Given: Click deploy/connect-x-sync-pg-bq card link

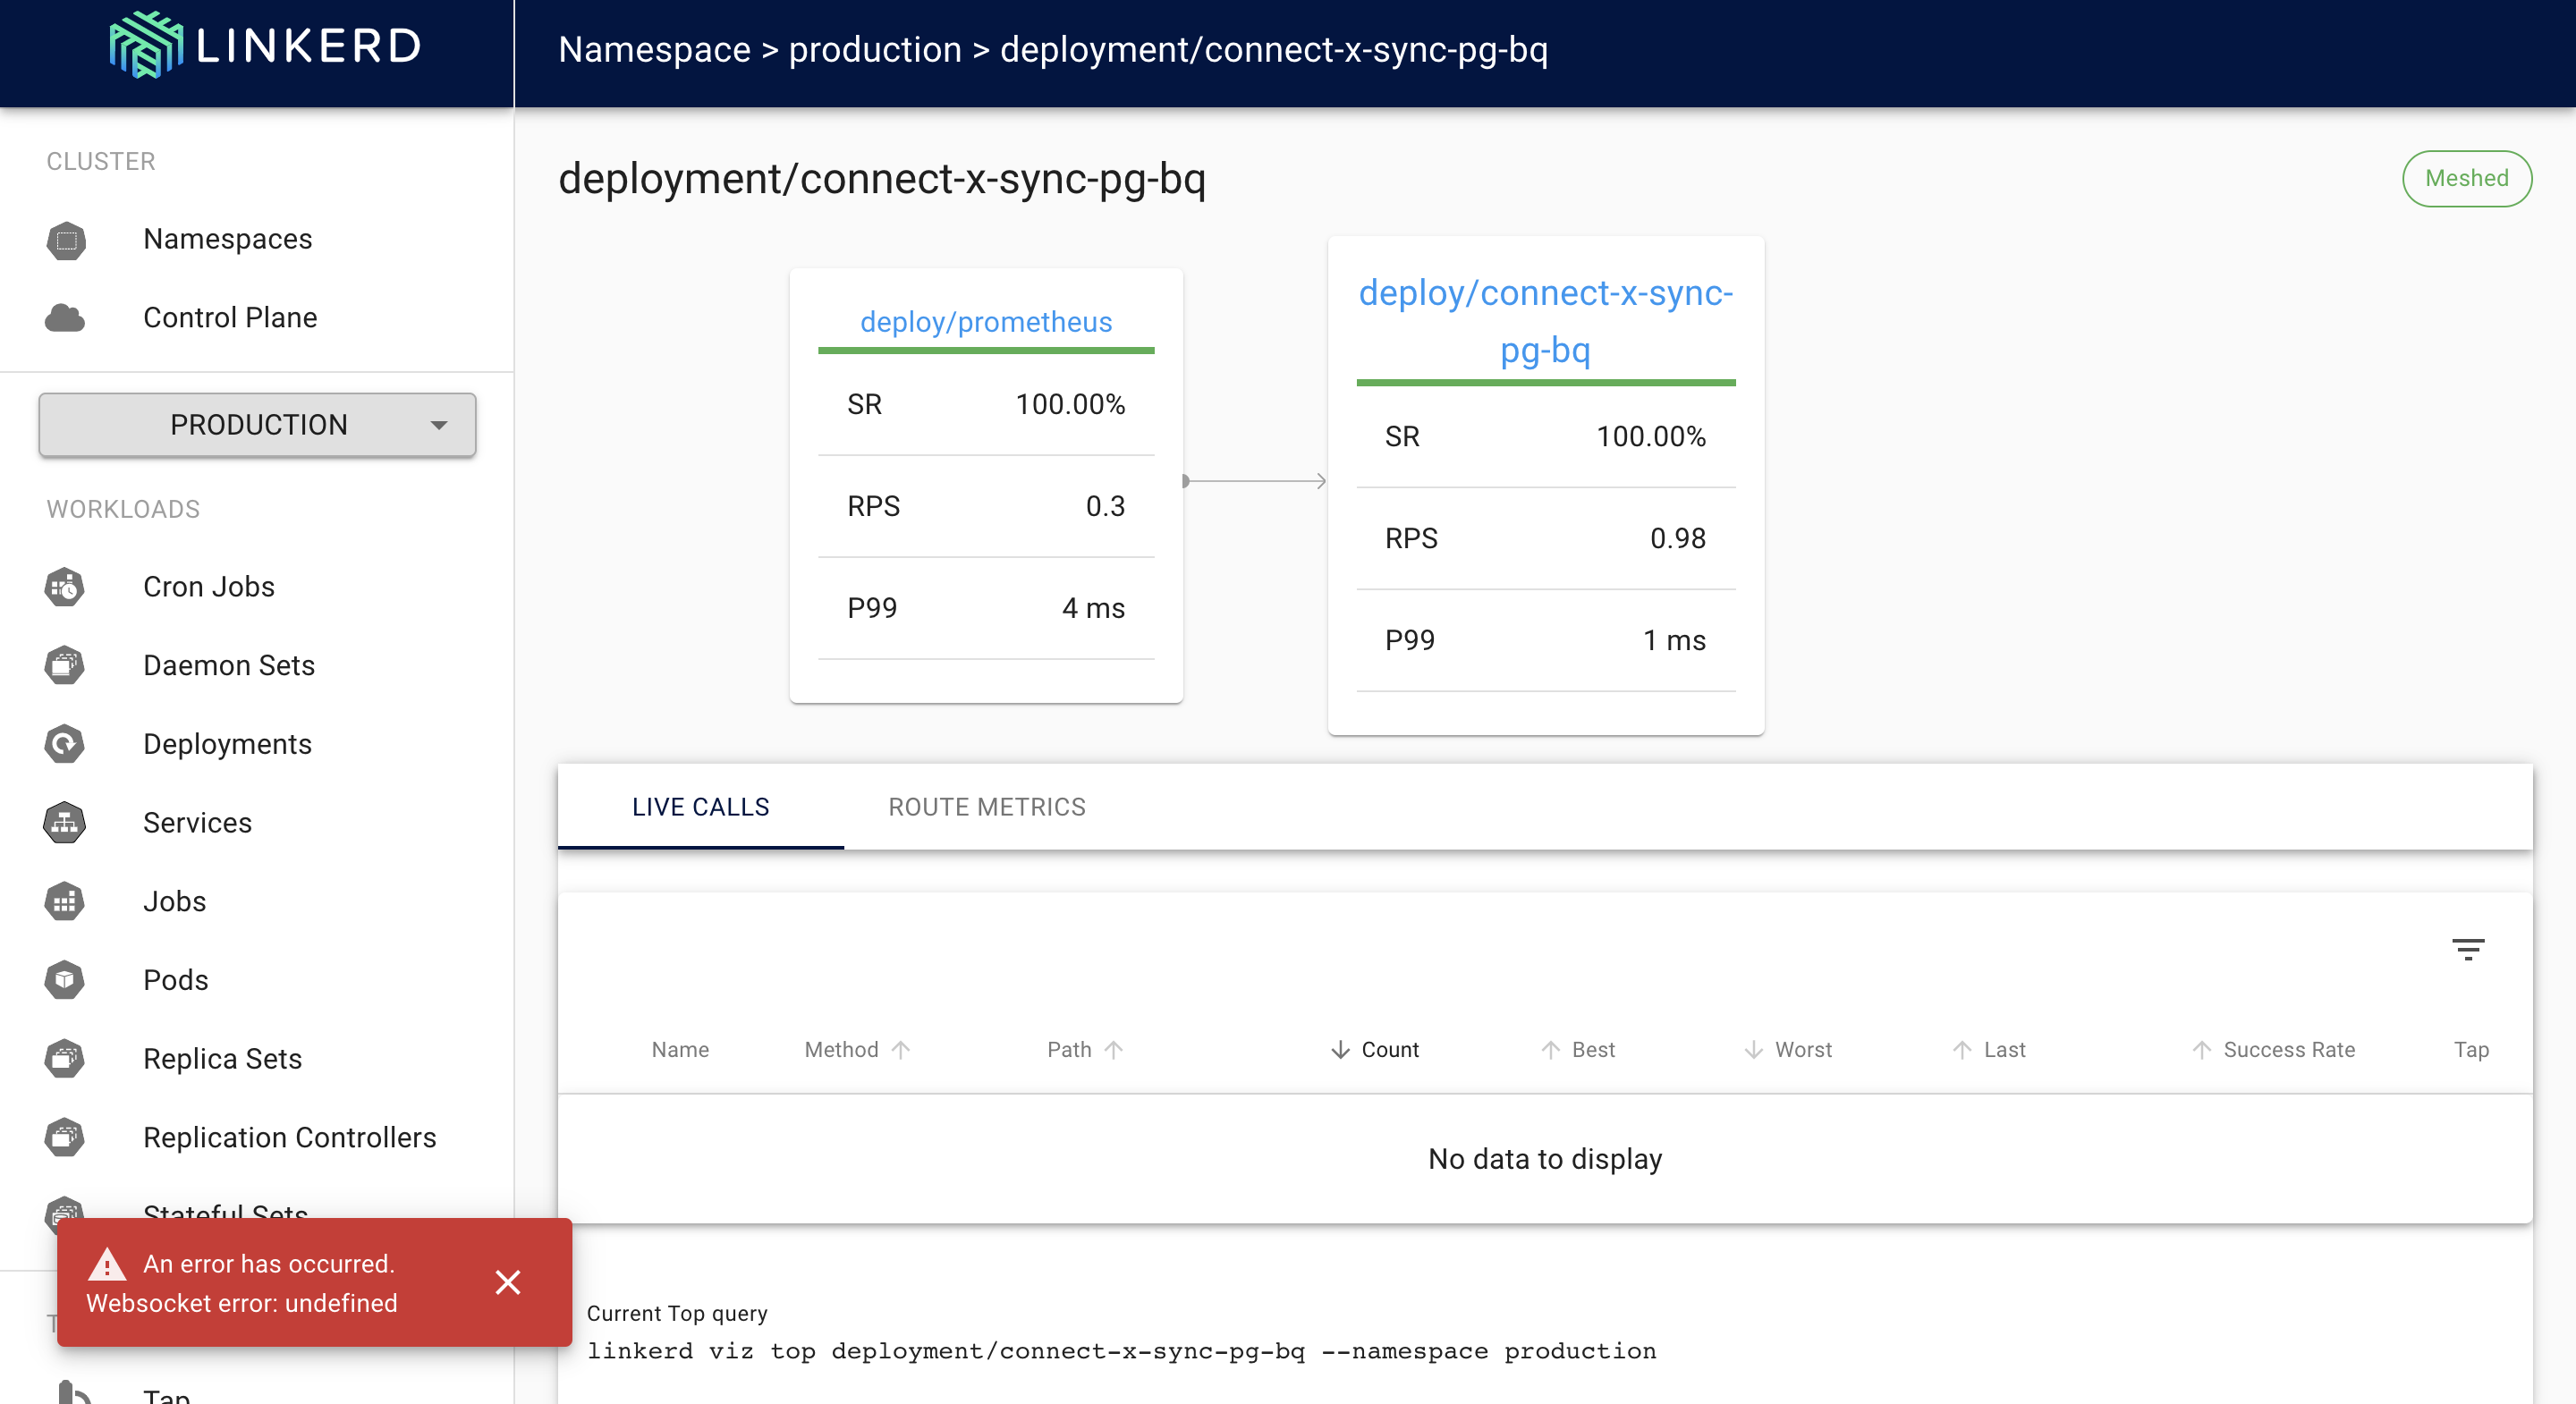Looking at the screenshot, I should point(1546,321).
